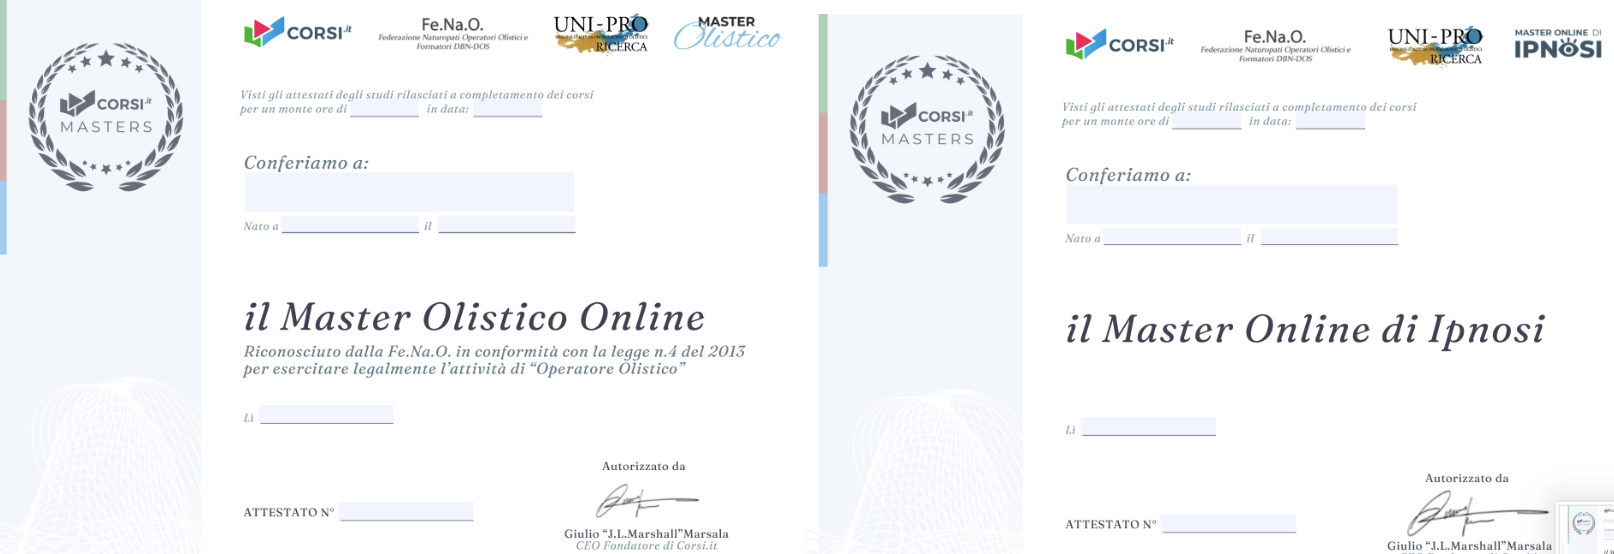Click the 'Nato a' label on the Ipnosi certificate
The height and width of the screenshot is (554, 1614).
[1083, 238]
